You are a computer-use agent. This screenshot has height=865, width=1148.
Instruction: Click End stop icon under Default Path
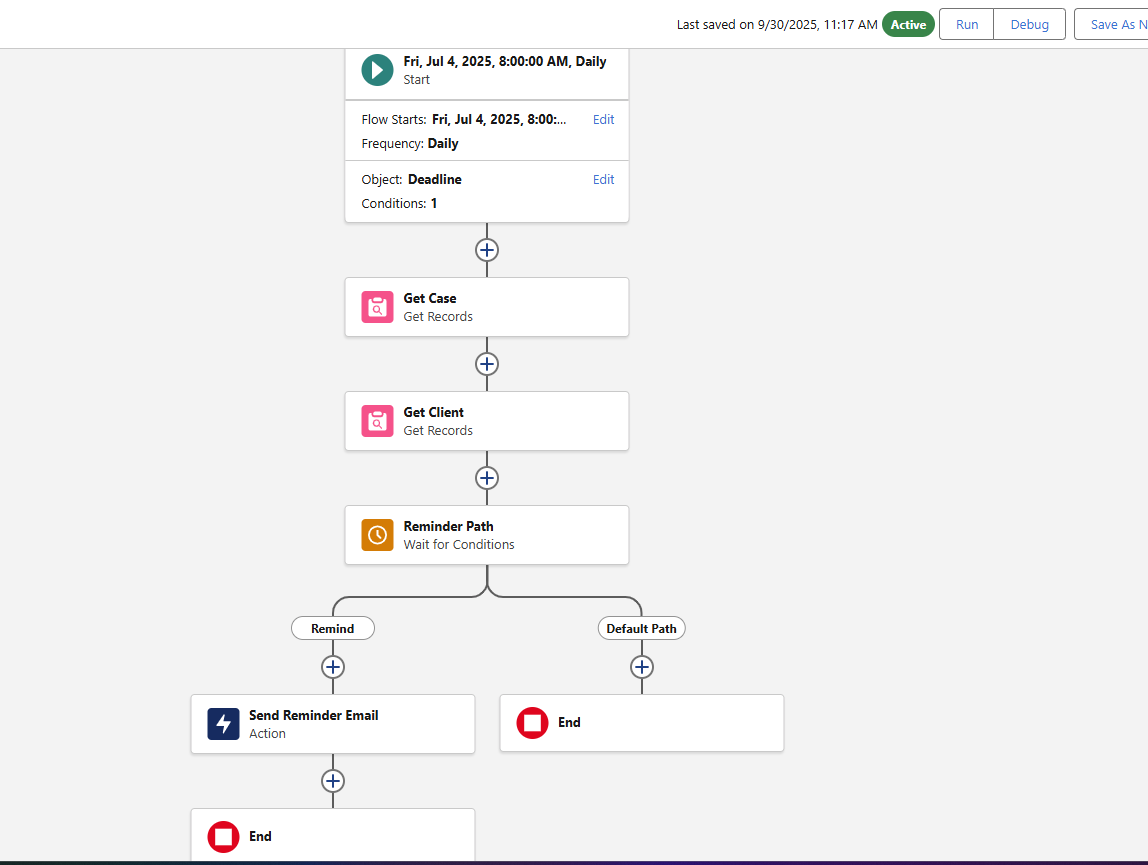[532, 723]
